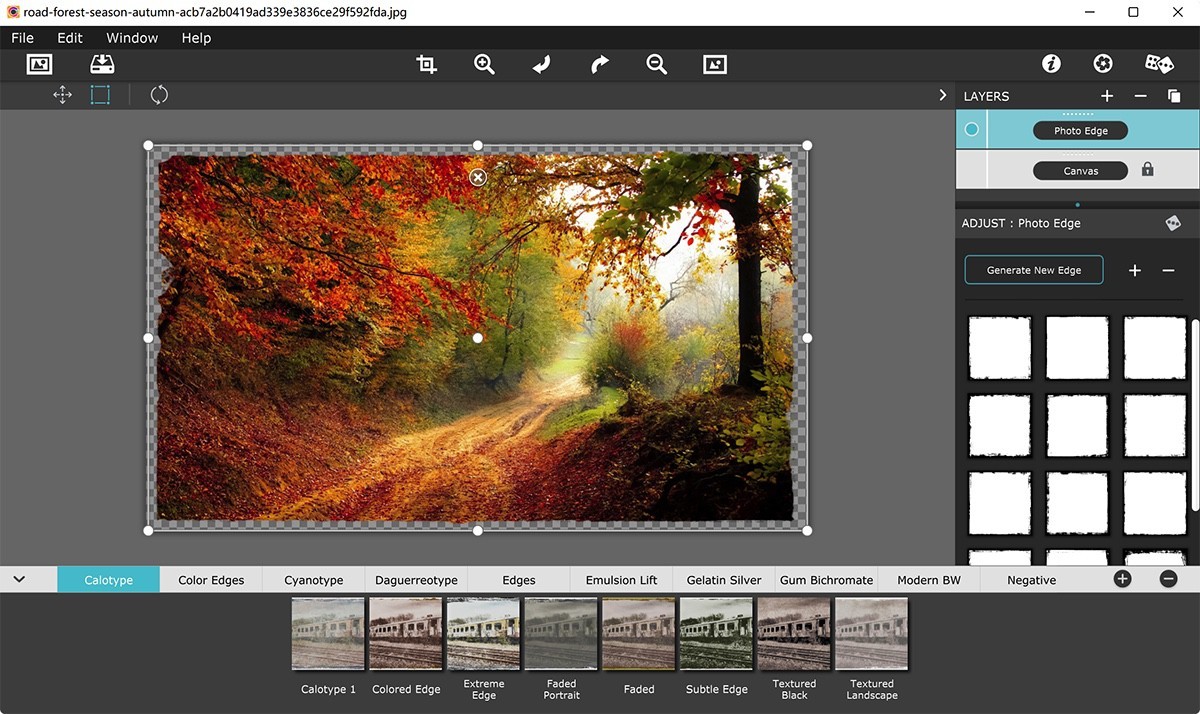Unlock the Canvas layer via the padlock
The width and height of the screenshot is (1200, 714).
[1146, 170]
